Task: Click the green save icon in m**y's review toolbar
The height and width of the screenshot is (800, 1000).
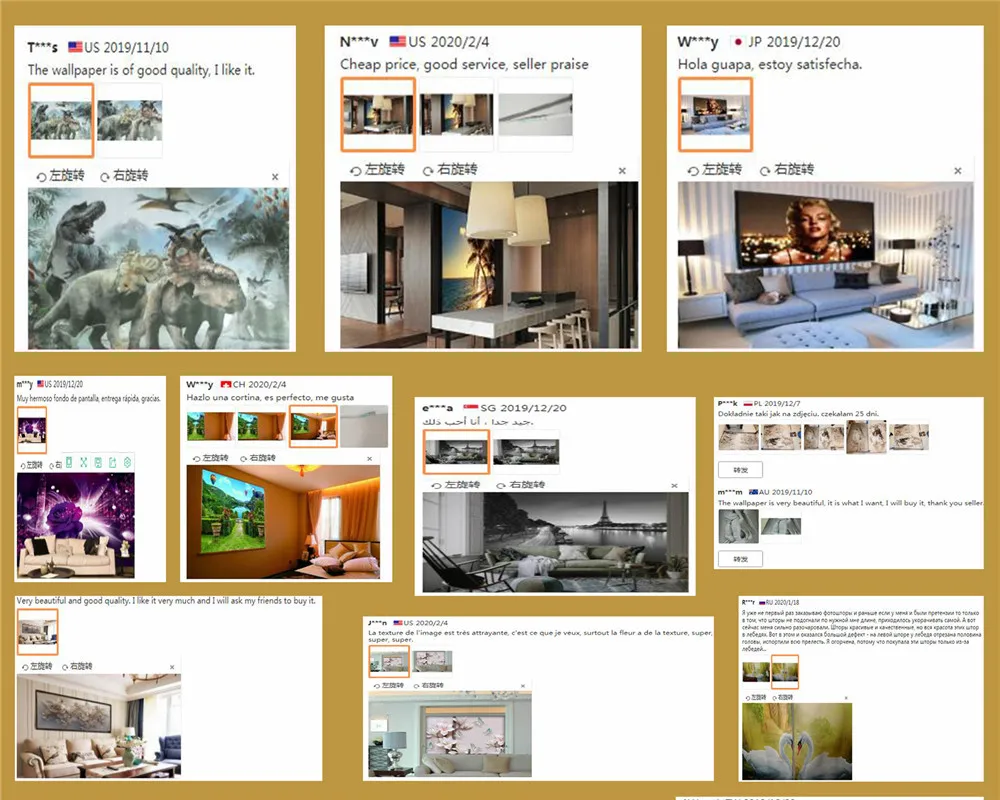Action: coord(98,463)
